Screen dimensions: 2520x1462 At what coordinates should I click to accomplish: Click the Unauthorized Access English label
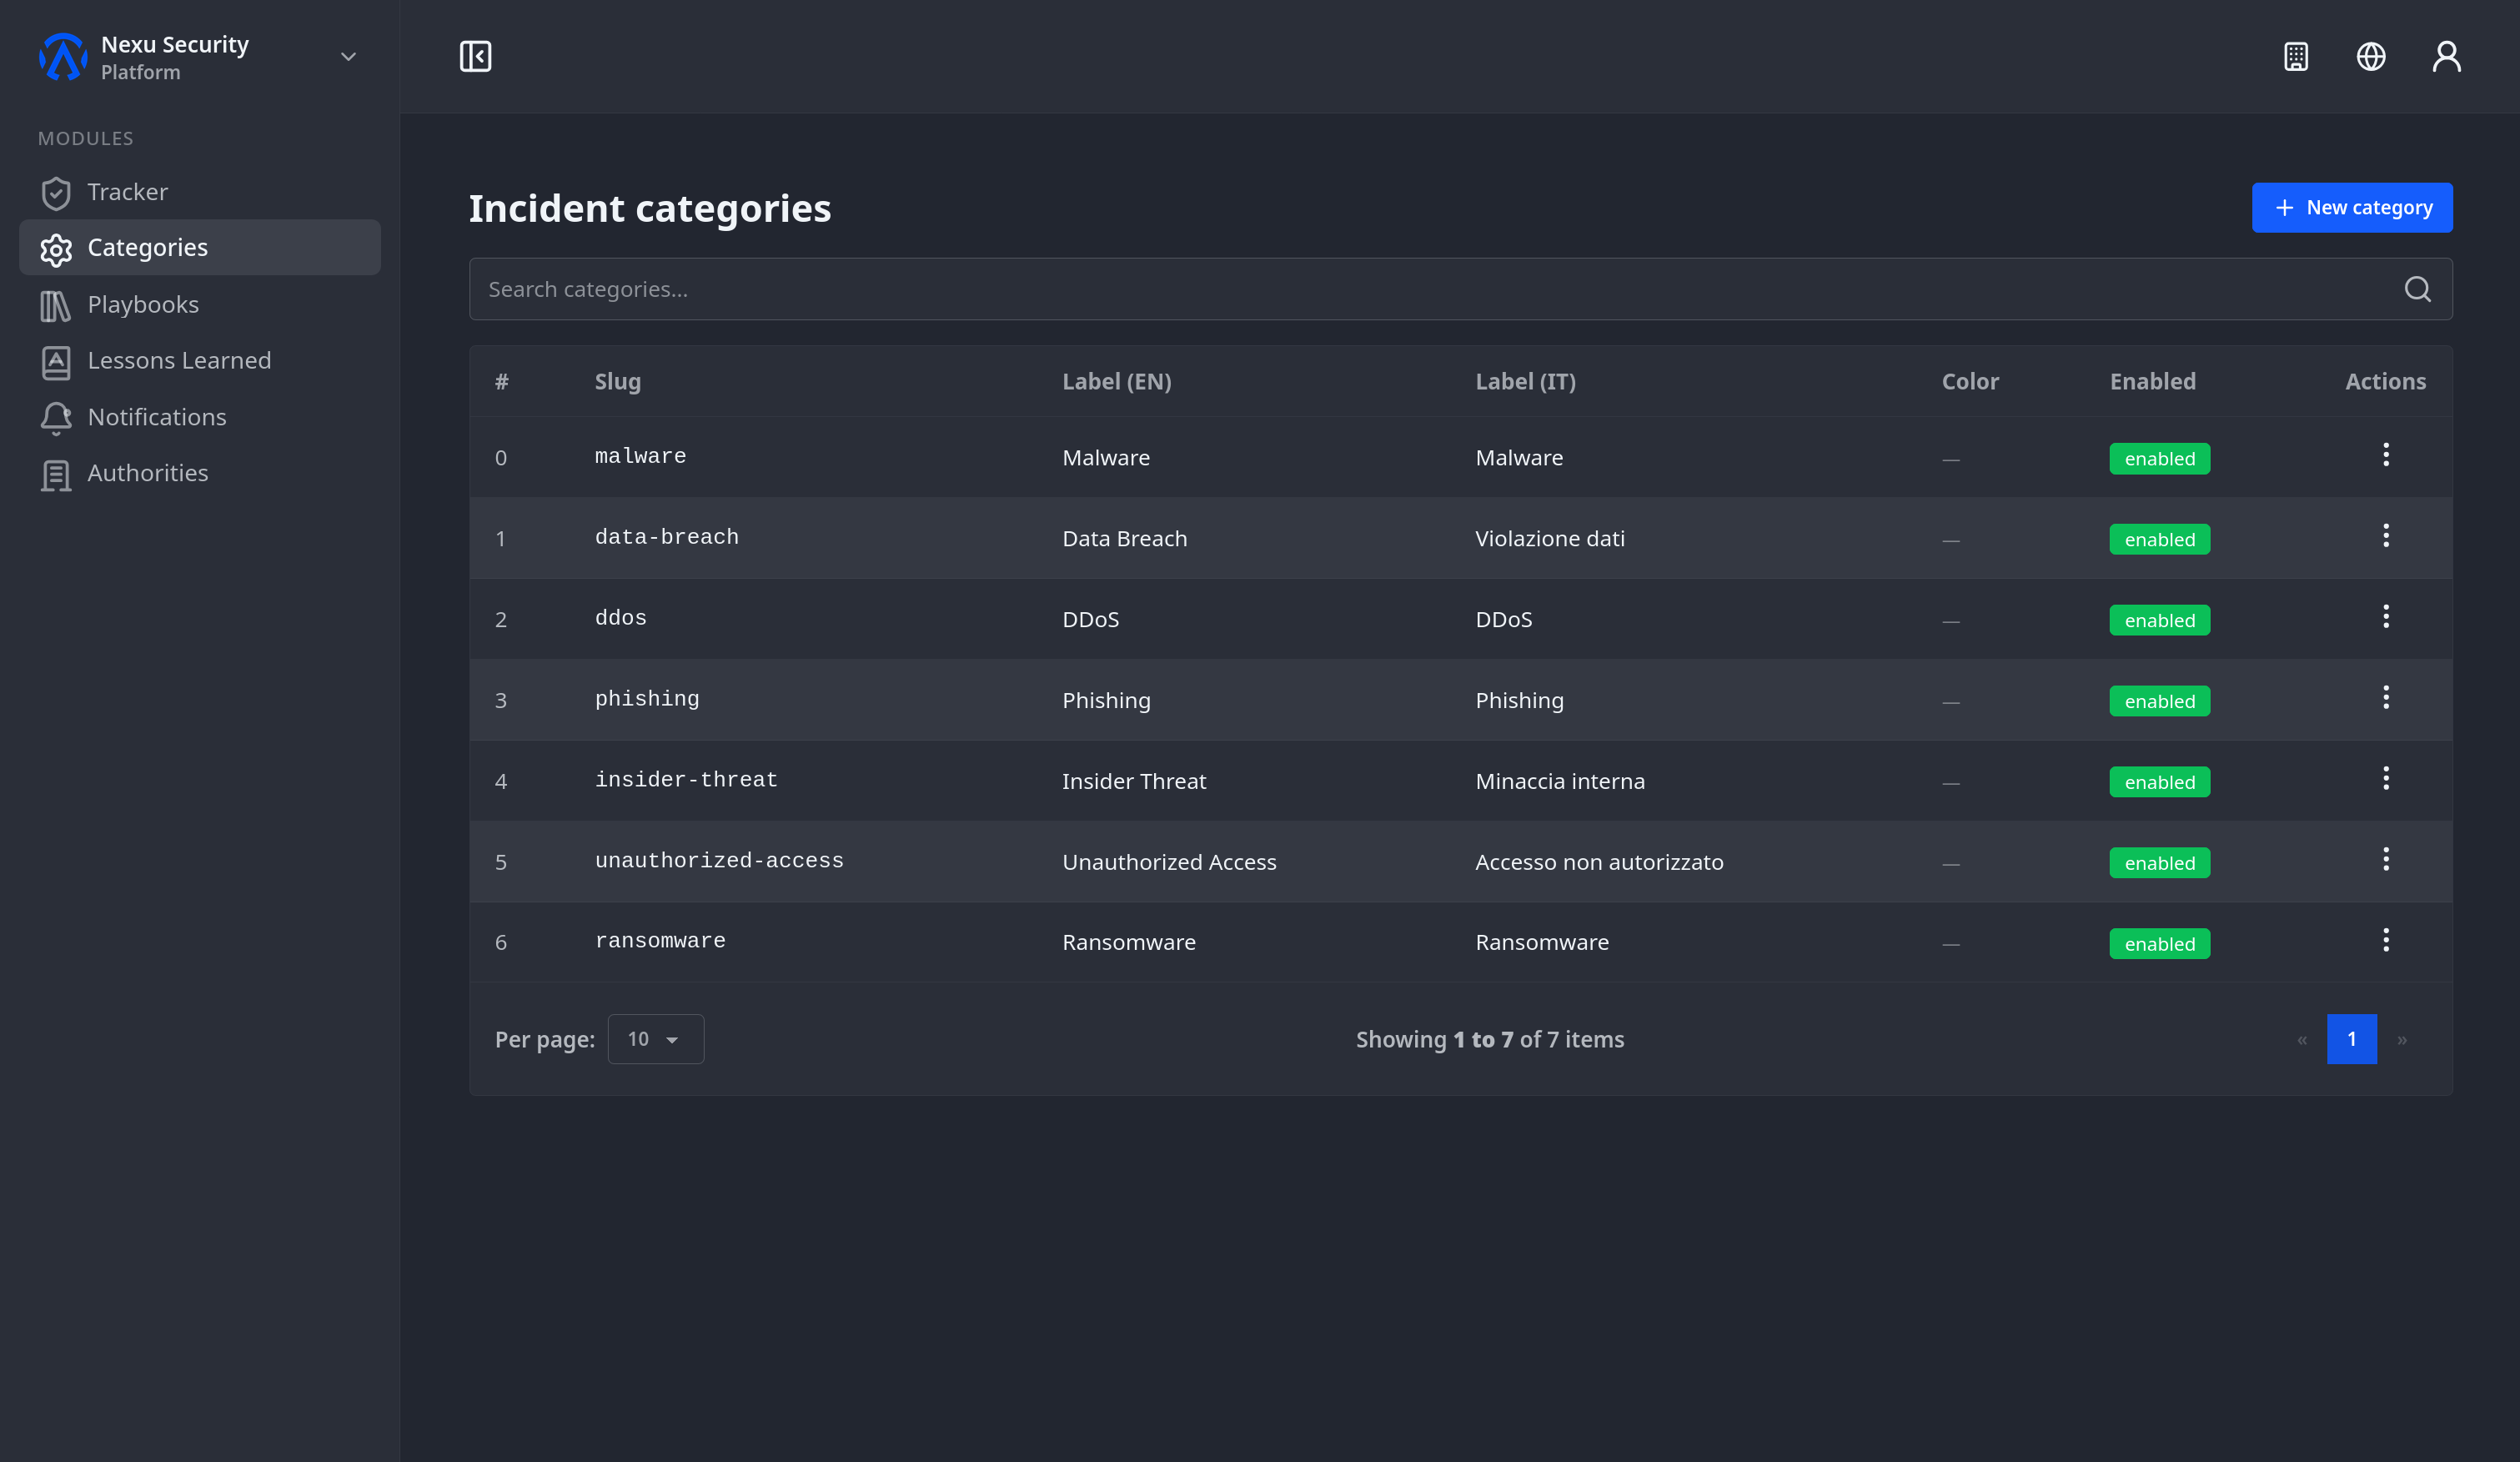click(1169, 863)
